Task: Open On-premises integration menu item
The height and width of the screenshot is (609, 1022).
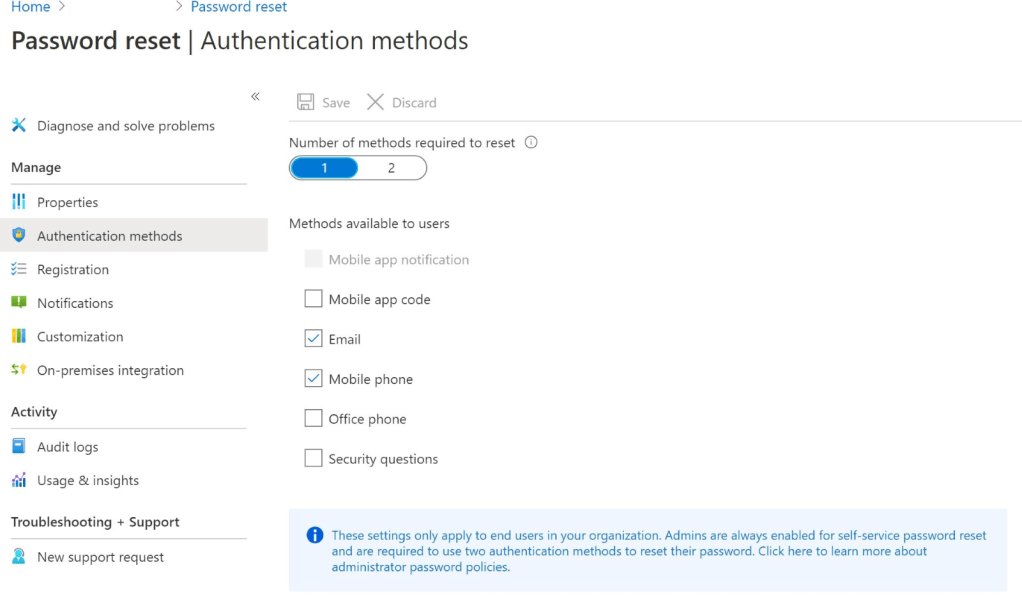Action: [x=110, y=370]
